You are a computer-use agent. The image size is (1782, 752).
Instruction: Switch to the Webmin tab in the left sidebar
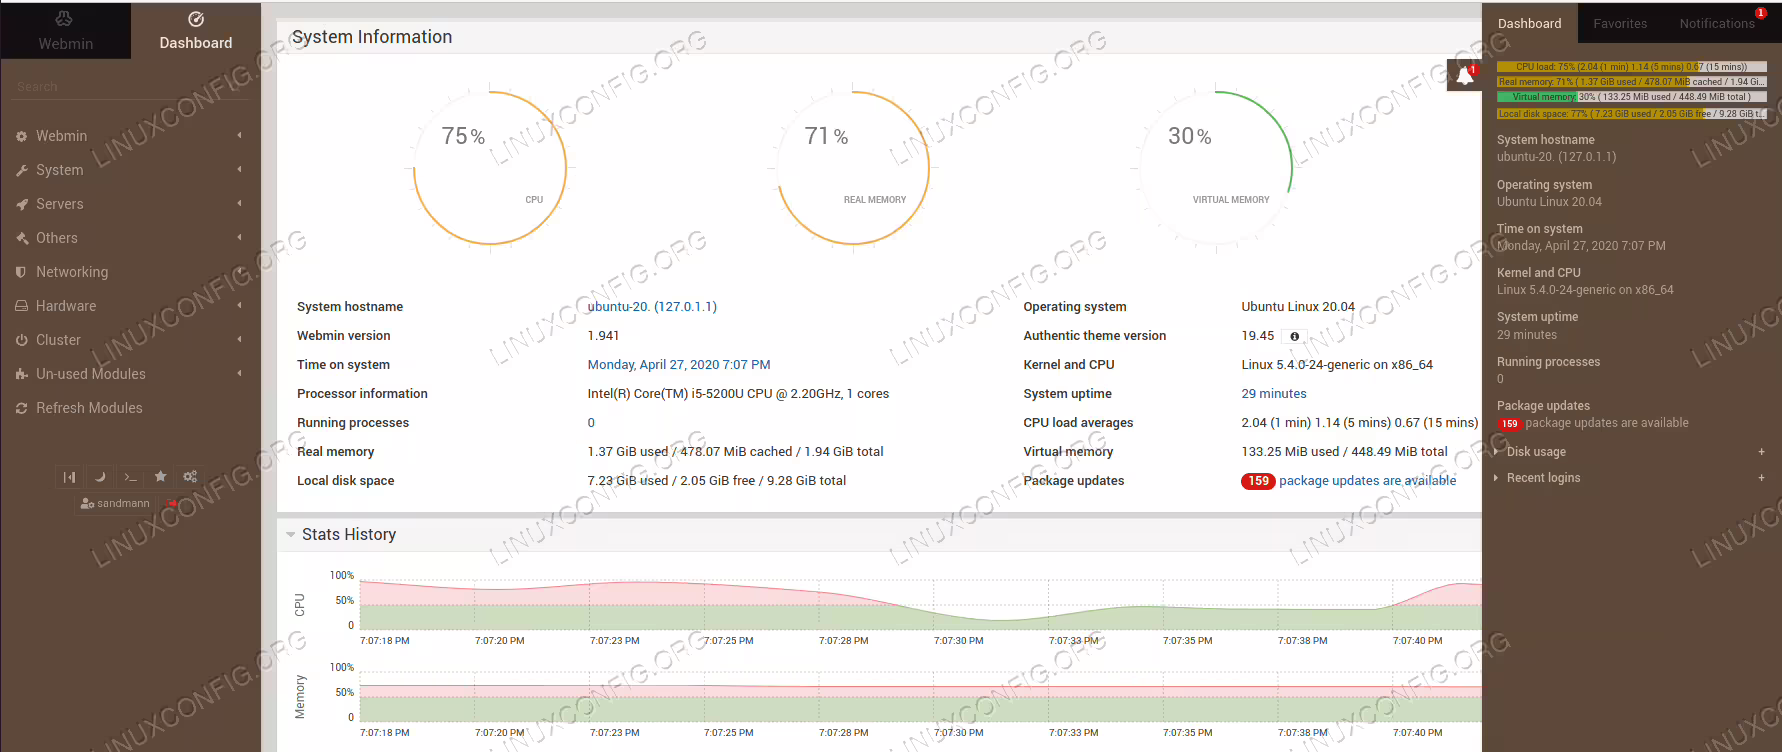(x=66, y=30)
